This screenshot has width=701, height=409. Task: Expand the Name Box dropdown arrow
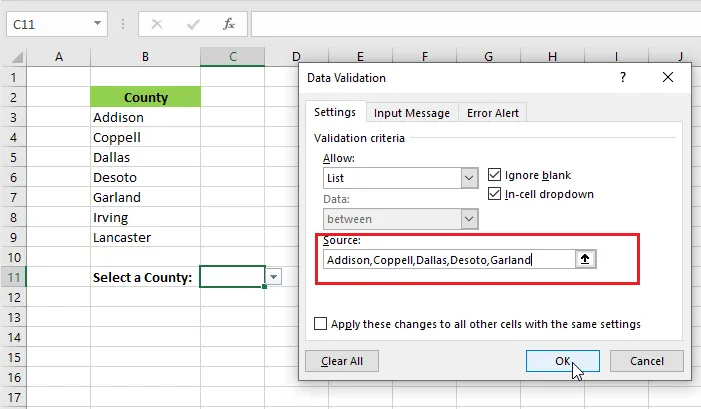[97, 23]
